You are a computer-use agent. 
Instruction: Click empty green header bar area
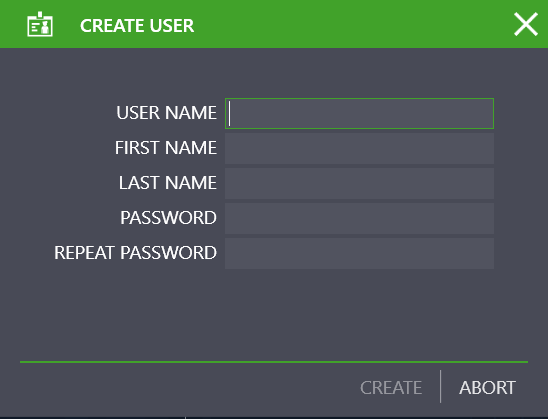pos(349,24)
